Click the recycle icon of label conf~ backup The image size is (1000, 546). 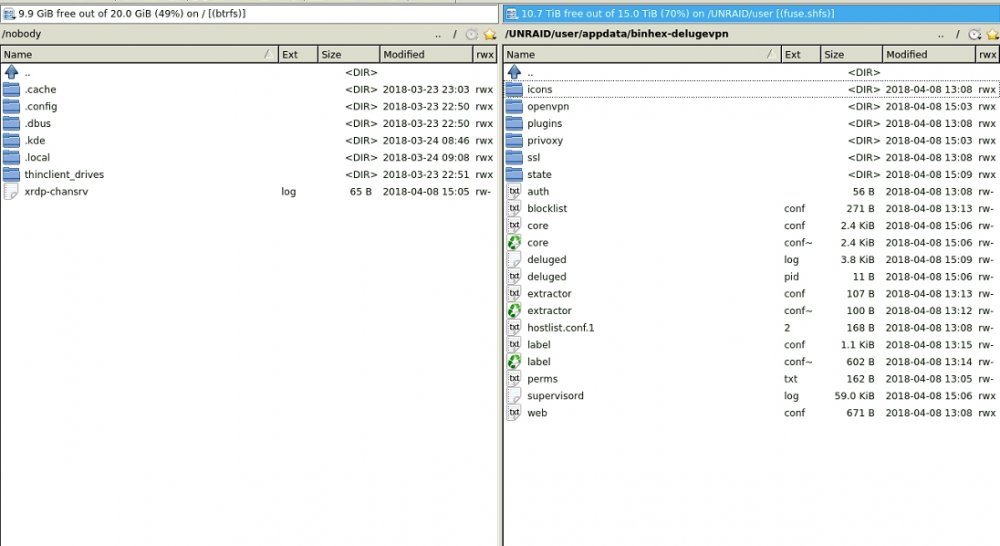515,362
